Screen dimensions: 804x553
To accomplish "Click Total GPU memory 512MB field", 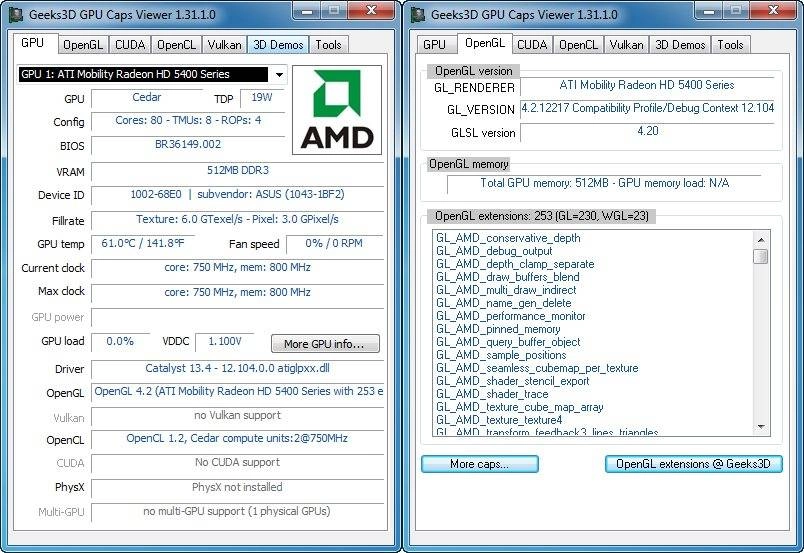I will coord(604,184).
